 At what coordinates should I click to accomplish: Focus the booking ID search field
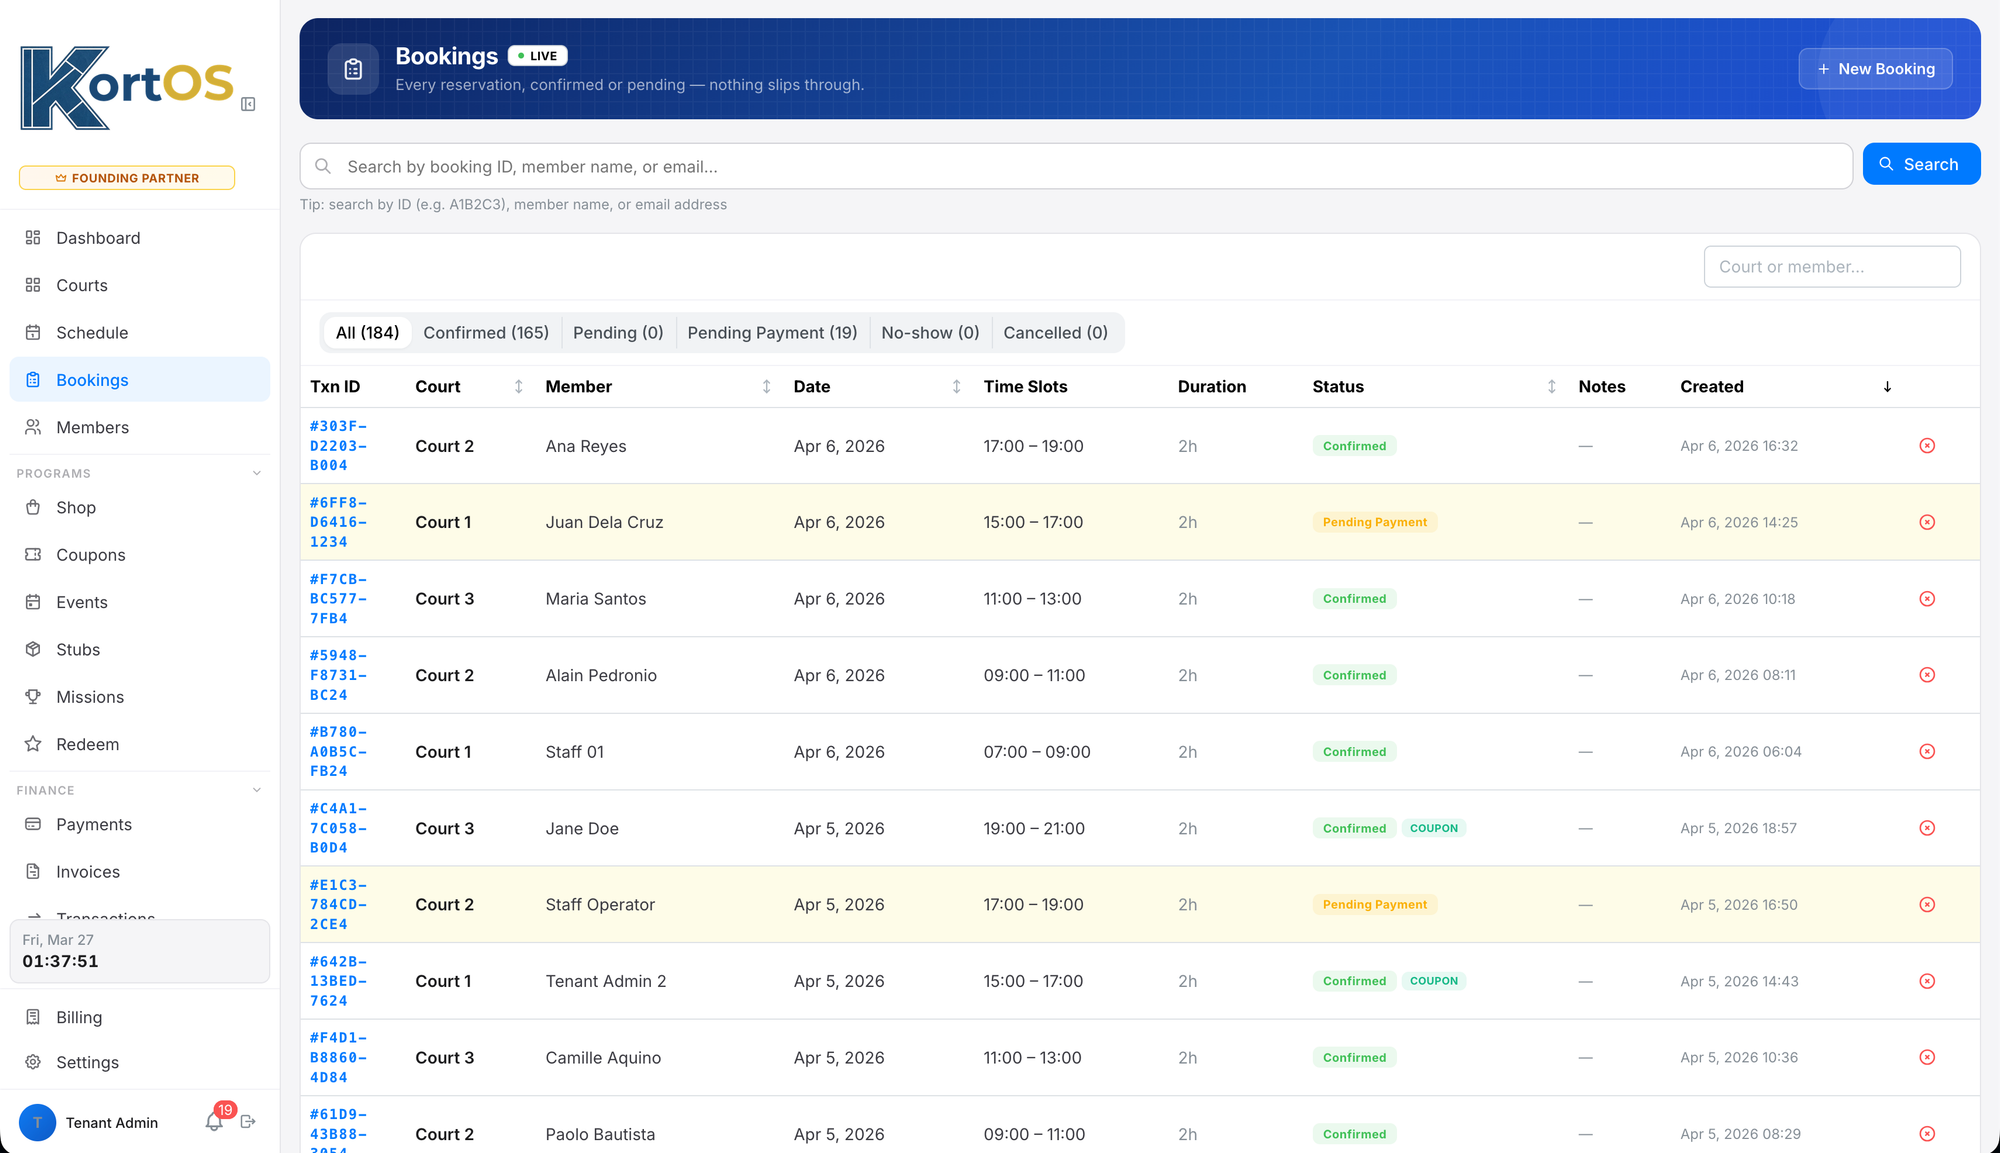1076,166
